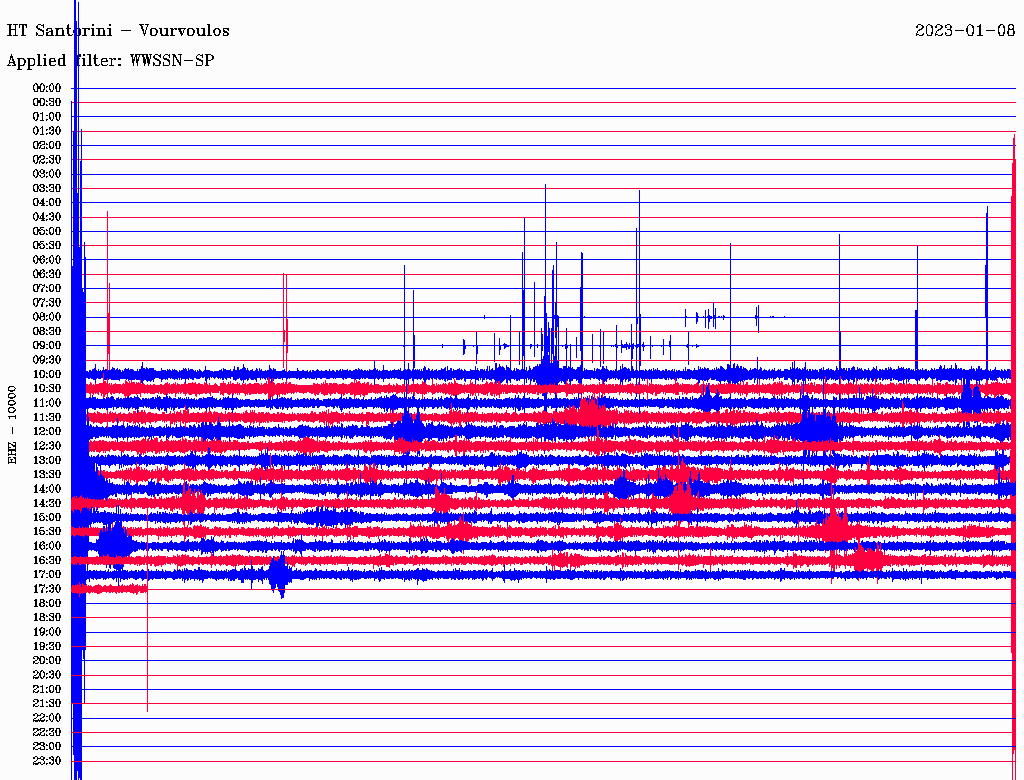Select the 14:00 time label

pyautogui.click(x=47, y=489)
